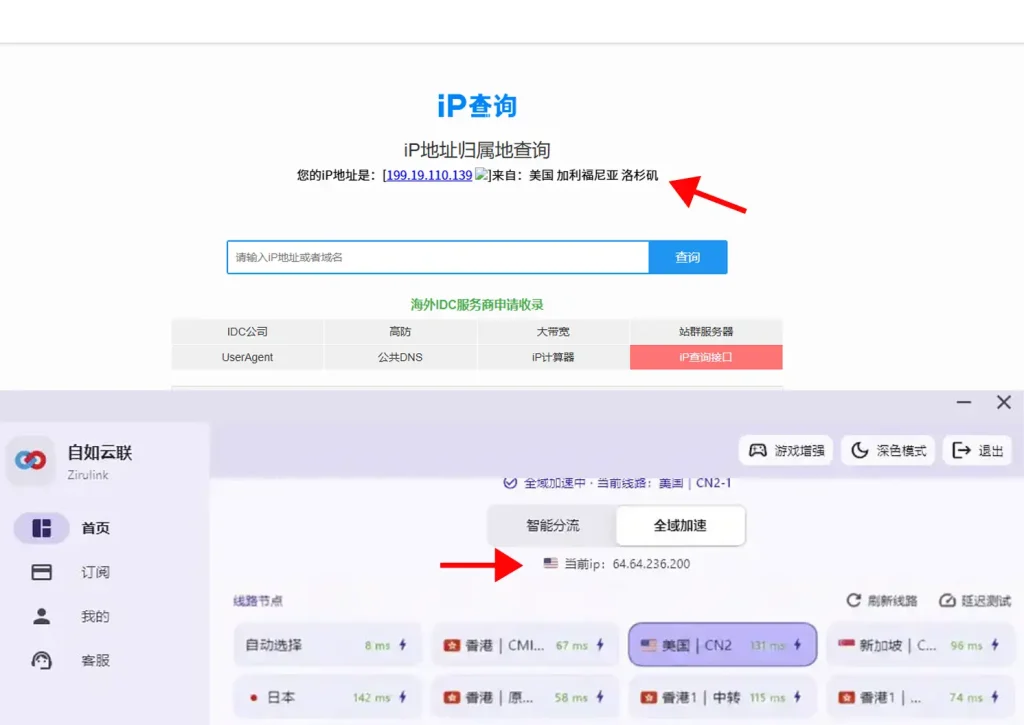Open the 高防 cell

pyautogui.click(x=400, y=332)
